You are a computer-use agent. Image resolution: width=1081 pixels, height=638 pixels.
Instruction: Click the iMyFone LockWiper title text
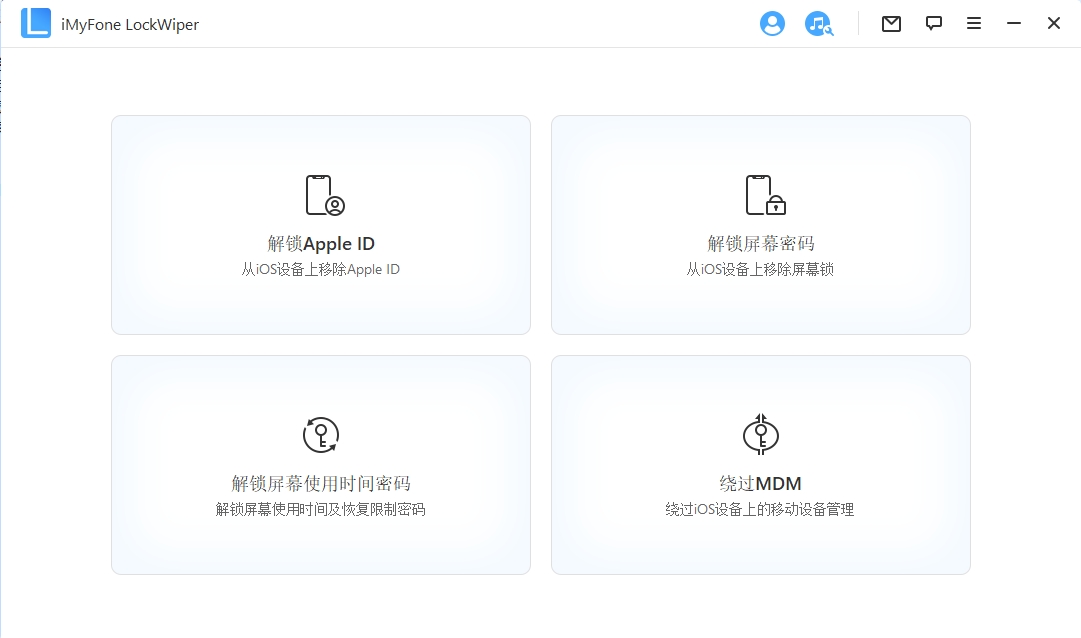[x=130, y=25]
